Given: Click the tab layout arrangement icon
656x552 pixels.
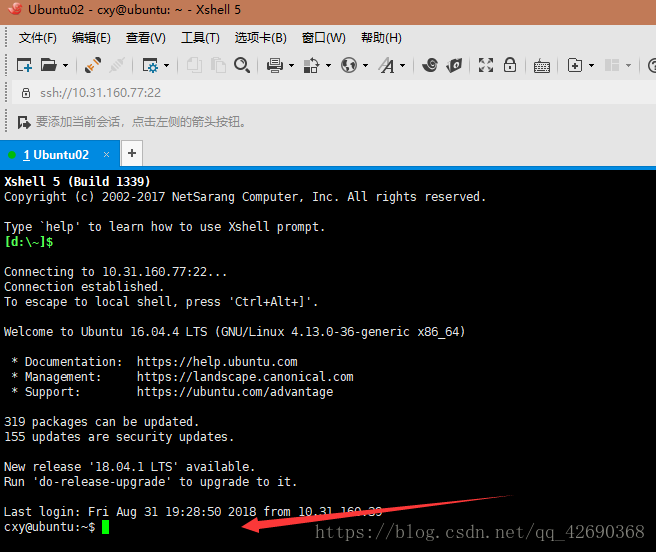Looking at the screenshot, I should 612,65.
